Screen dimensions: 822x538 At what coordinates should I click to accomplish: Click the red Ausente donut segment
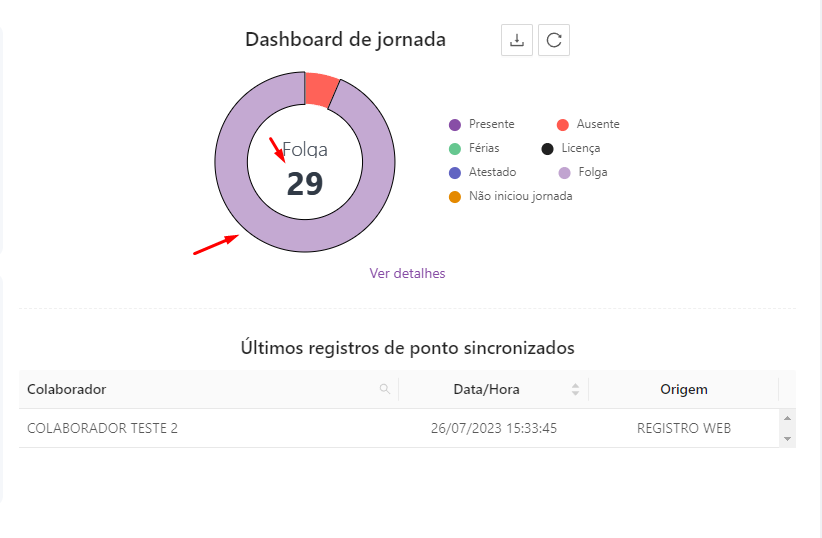(321, 89)
